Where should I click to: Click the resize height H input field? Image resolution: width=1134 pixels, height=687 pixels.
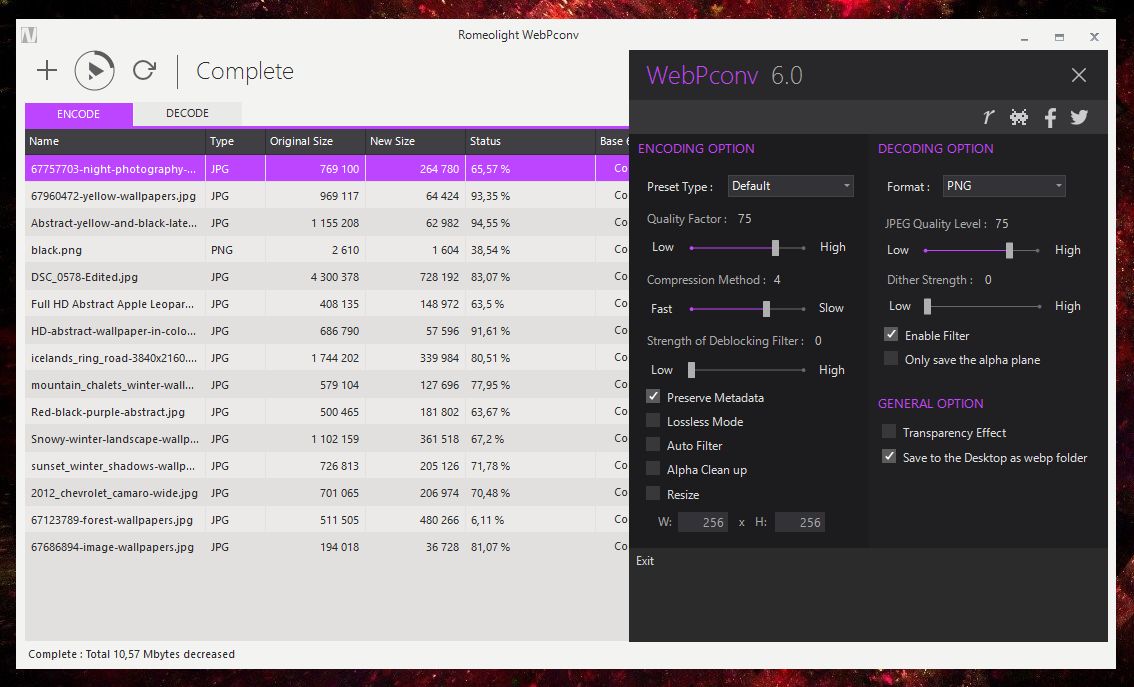pos(799,522)
